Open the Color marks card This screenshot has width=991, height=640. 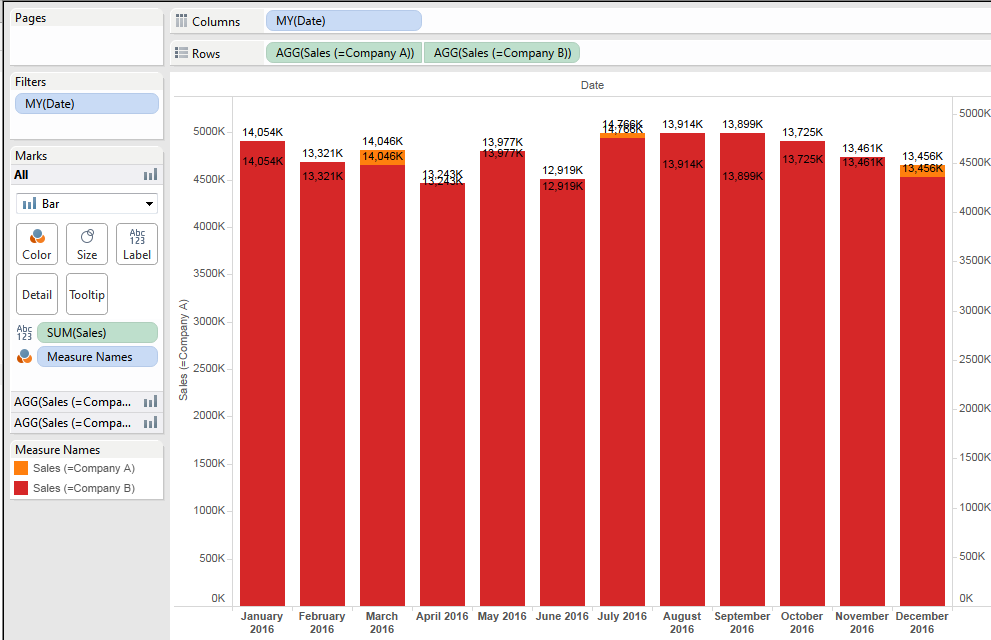(37, 244)
